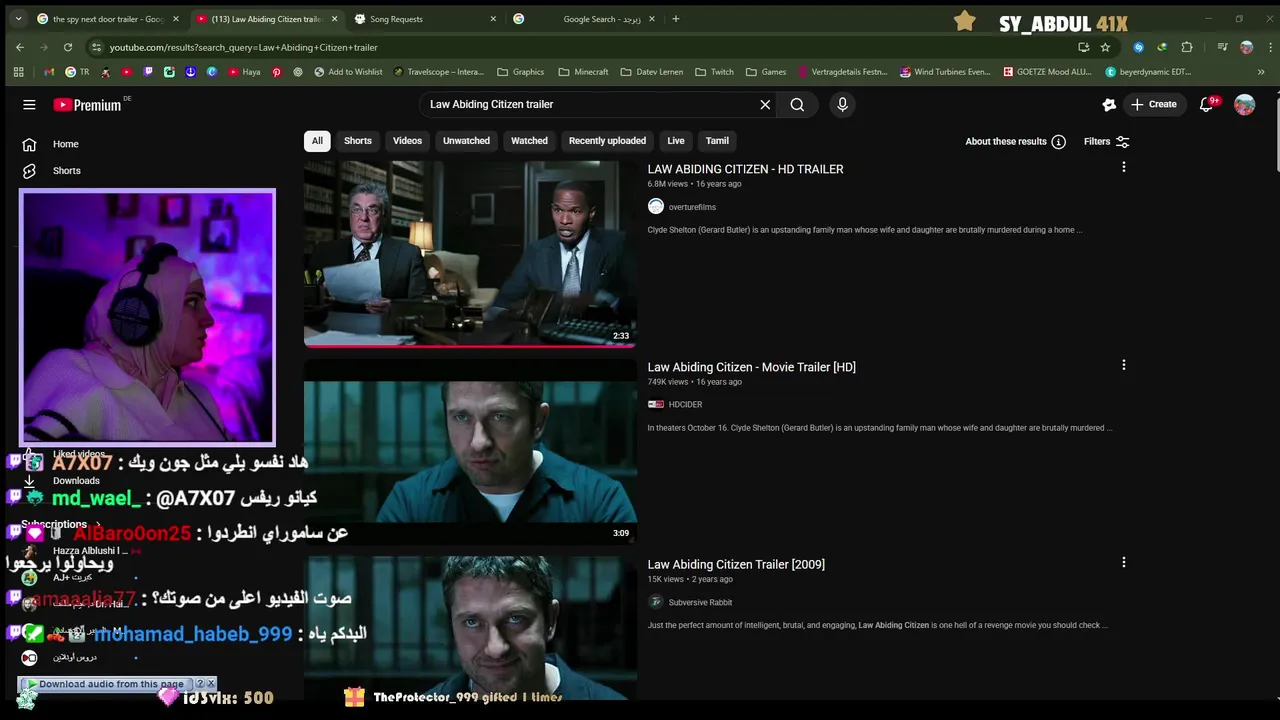This screenshot has width=1280, height=720.
Task: Open the Twitch bookmarks folder
Action: (715, 72)
